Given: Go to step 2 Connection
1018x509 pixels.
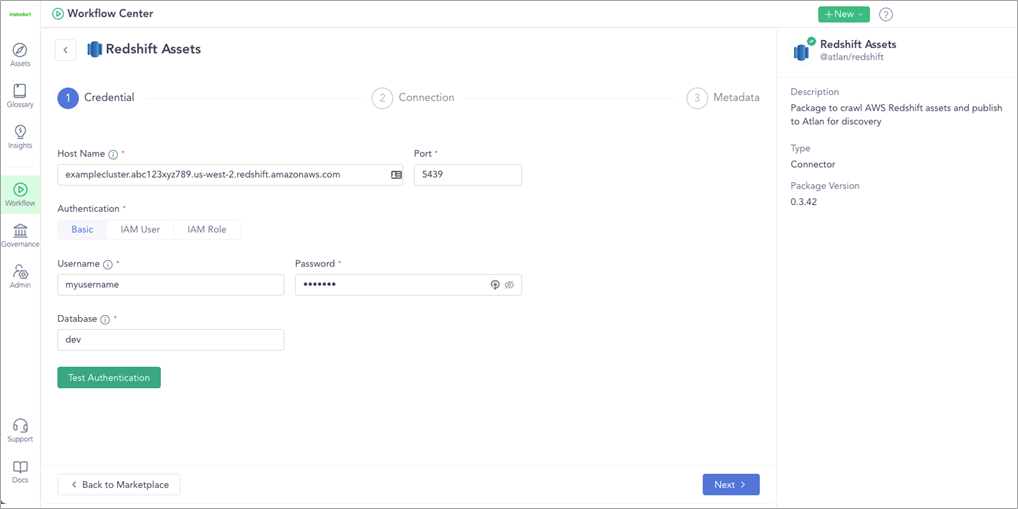Looking at the screenshot, I should click(413, 98).
